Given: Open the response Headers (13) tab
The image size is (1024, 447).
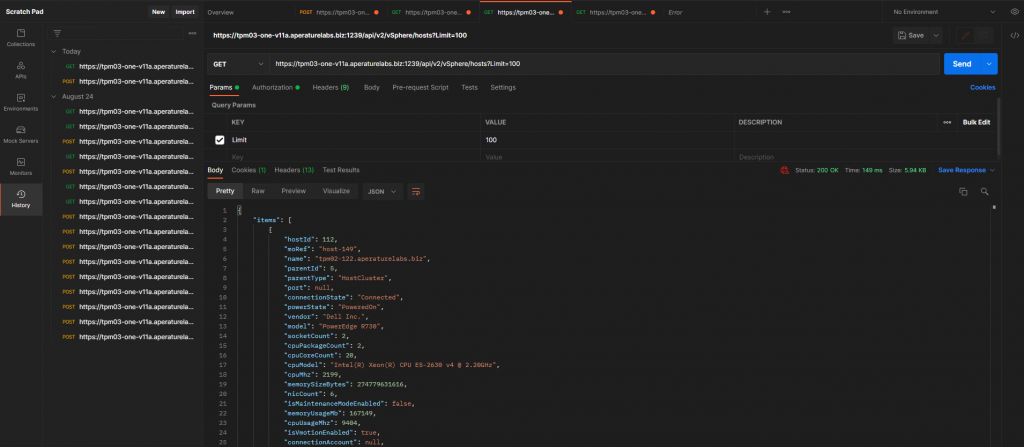Looking at the screenshot, I should click(294, 170).
